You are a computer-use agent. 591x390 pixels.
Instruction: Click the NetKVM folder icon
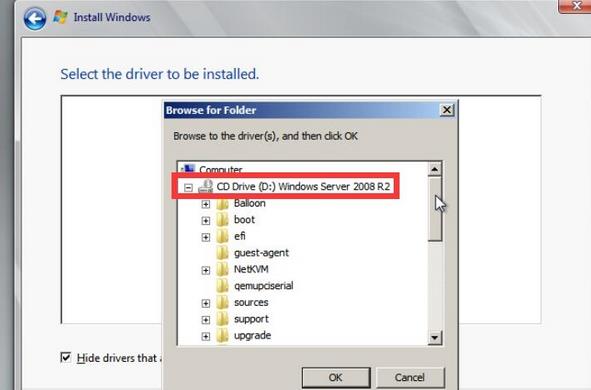(x=222, y=269)
